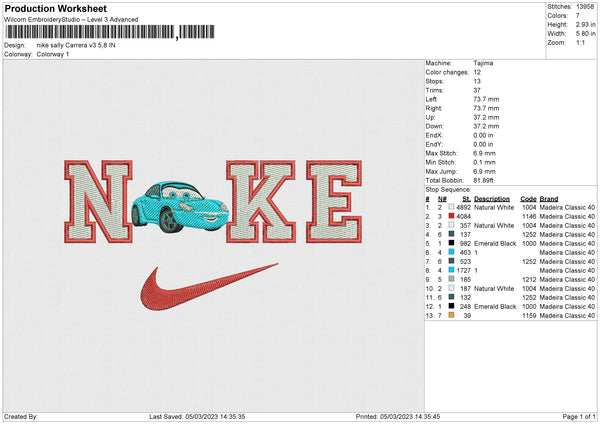Choose the gold swatch in stop 13
The width and height of the screenshot is (600, 424).
pyautogui.click(x=452, y=315)
